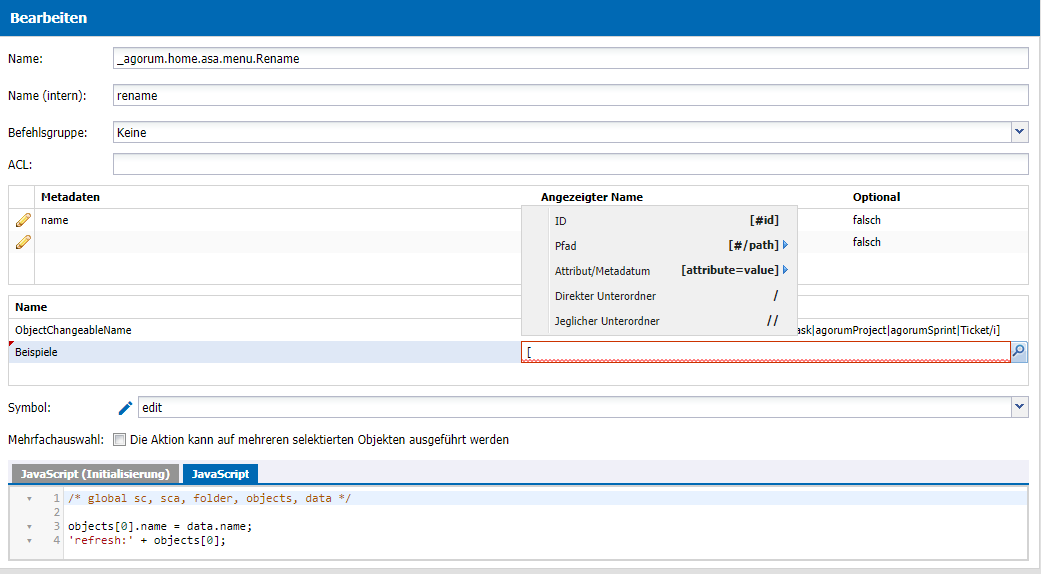Expand the Pfad submenu arrow

785,245
